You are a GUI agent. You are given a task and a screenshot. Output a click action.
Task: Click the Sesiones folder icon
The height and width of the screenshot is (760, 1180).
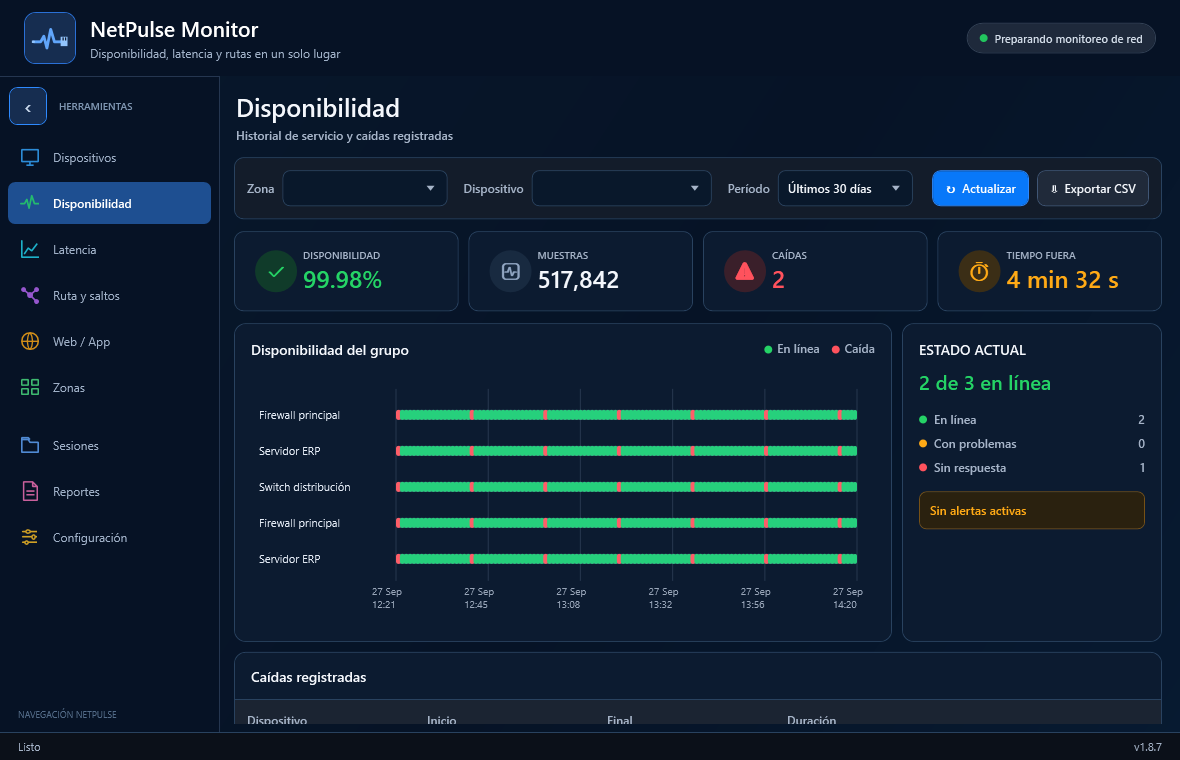30,445
